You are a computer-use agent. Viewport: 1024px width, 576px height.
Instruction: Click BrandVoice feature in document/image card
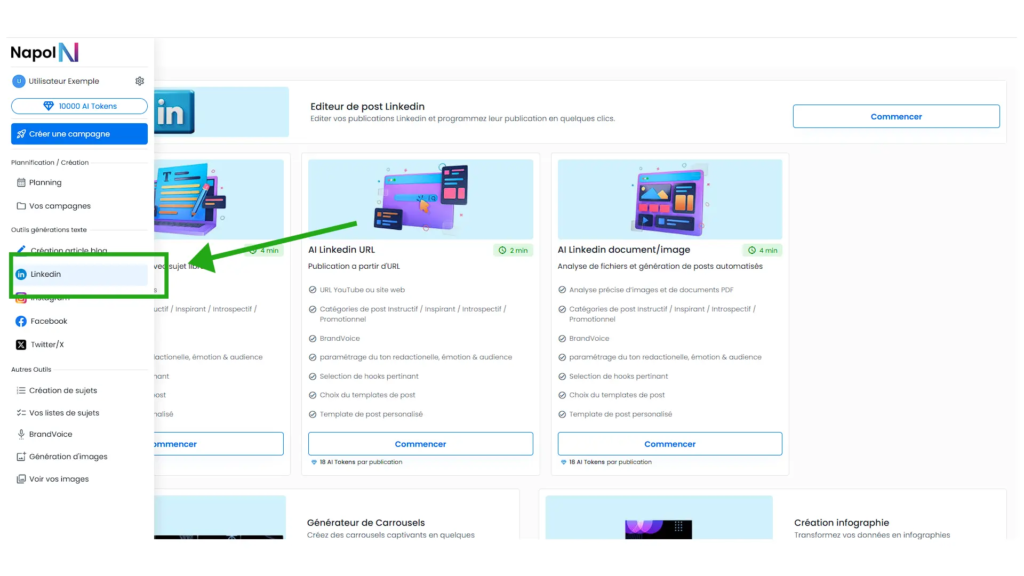click(x=589, y=338)
